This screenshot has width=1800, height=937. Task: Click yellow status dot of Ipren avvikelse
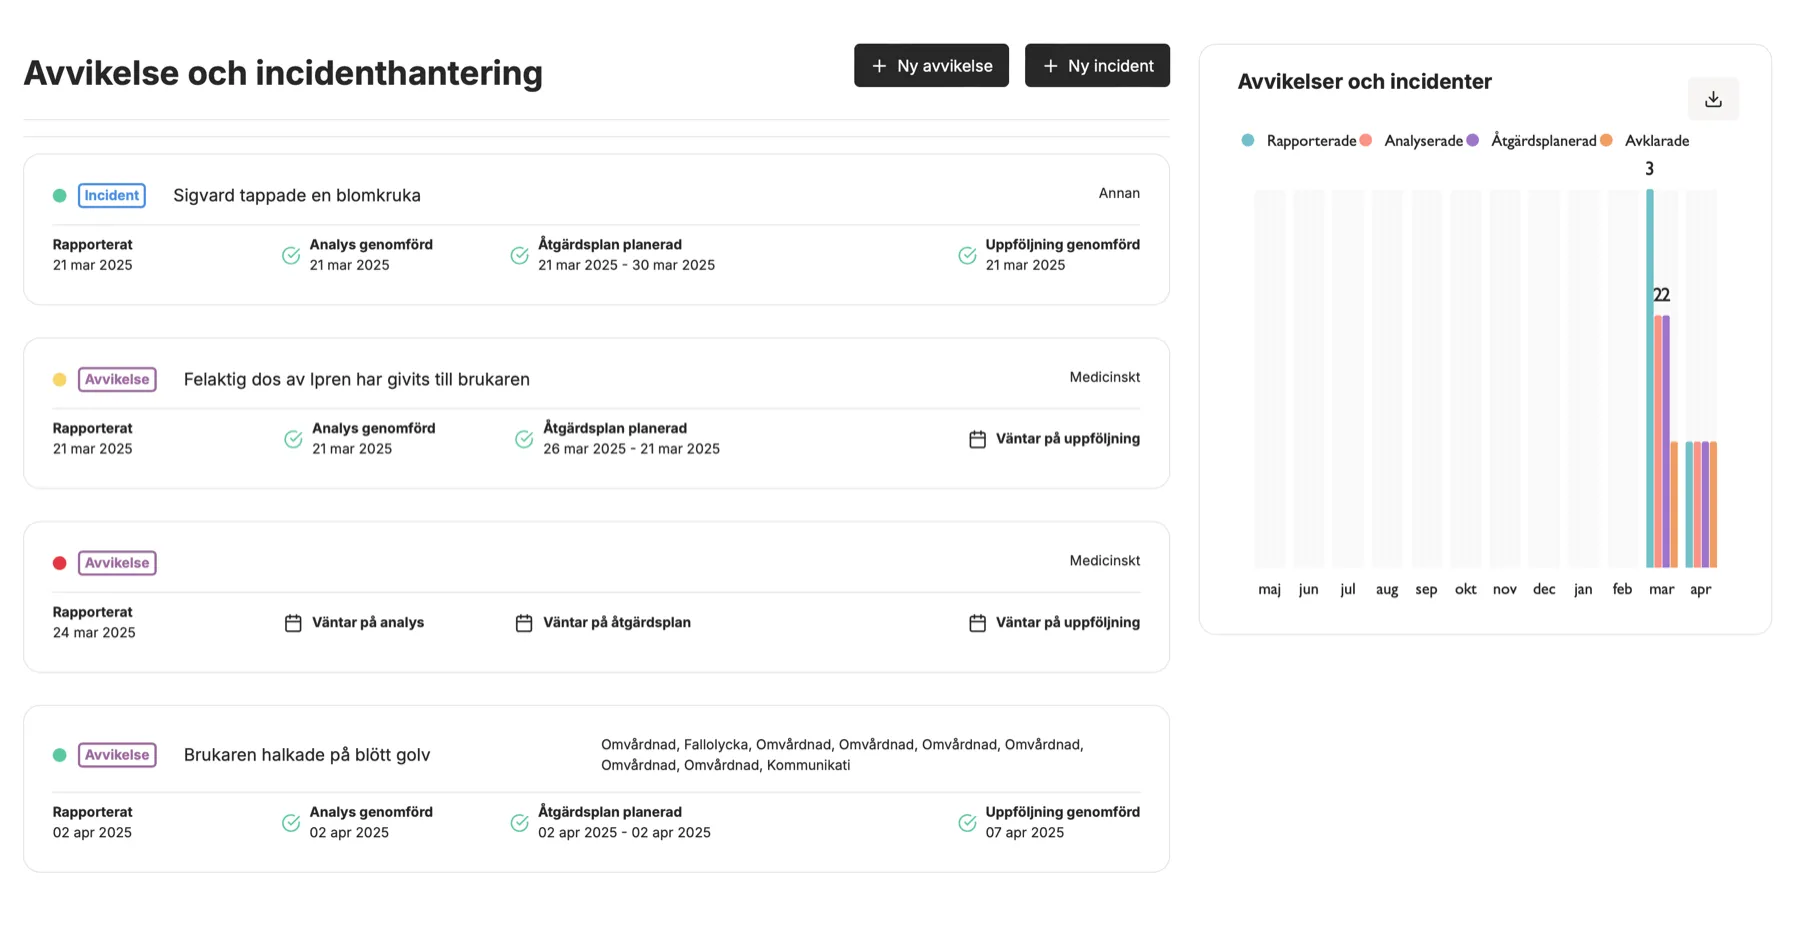[60, 380]
